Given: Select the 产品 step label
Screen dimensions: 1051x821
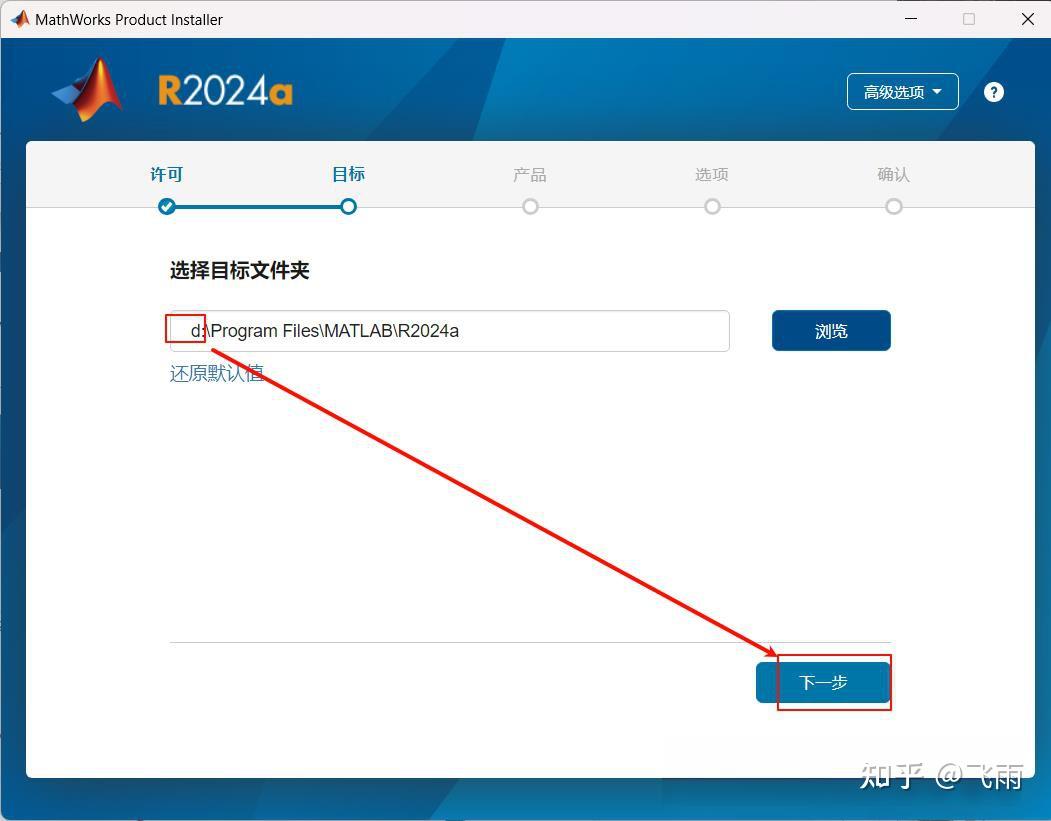Looking at the screenshot, I should (530, 174).
